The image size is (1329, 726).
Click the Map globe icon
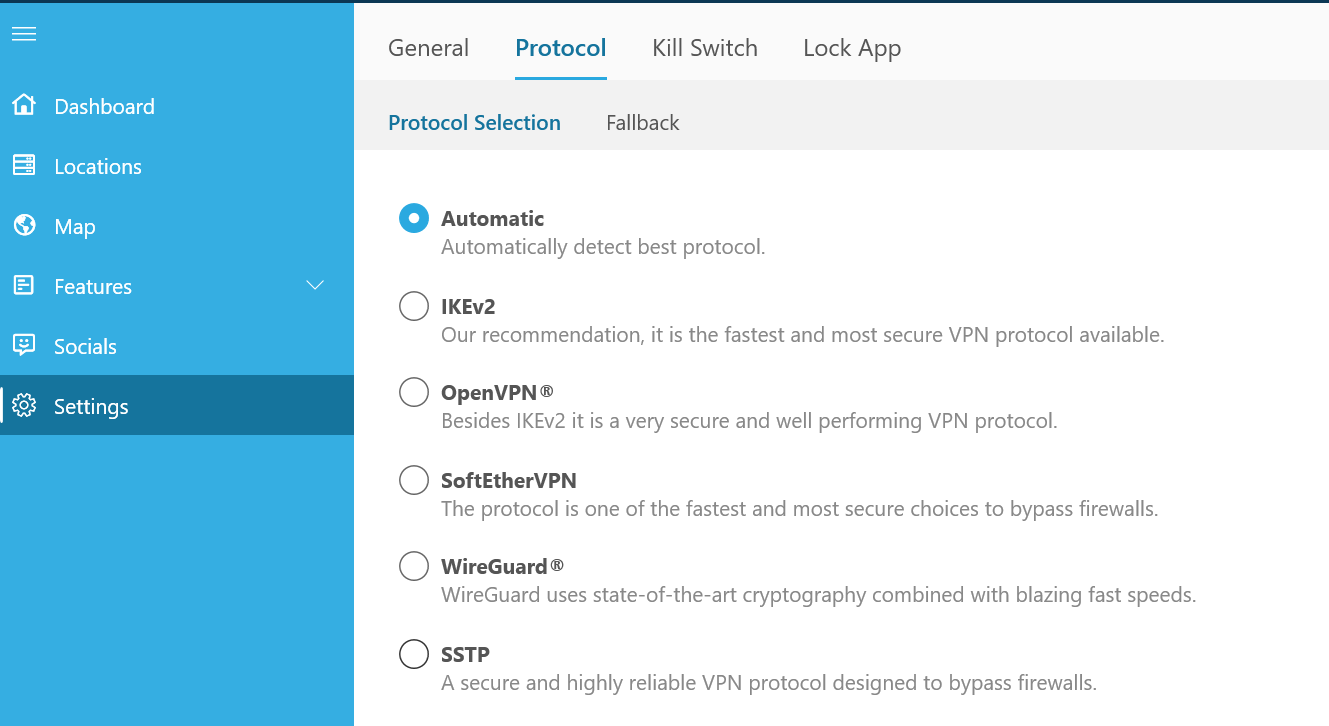(x=24, y=225)
